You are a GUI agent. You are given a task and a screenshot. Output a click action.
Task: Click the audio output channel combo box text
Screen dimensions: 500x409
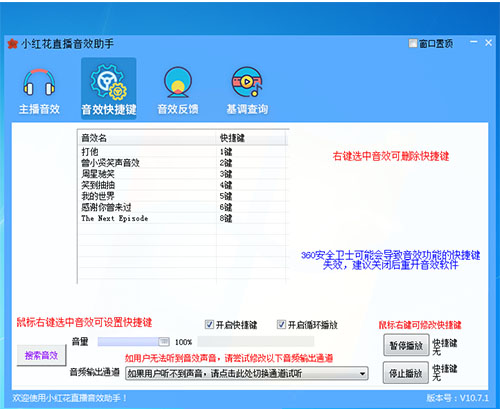(x=215, y=374)
